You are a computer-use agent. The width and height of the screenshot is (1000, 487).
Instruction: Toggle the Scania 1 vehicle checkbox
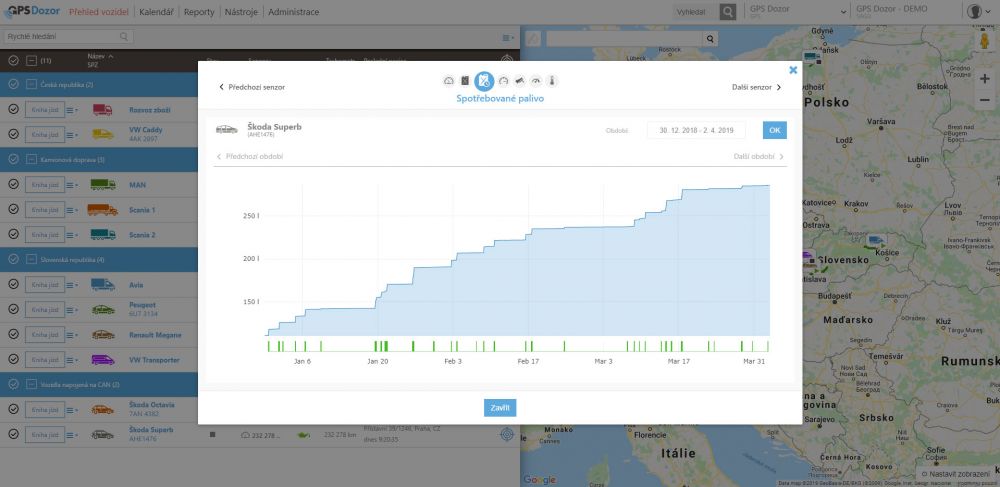pos(13,210)
